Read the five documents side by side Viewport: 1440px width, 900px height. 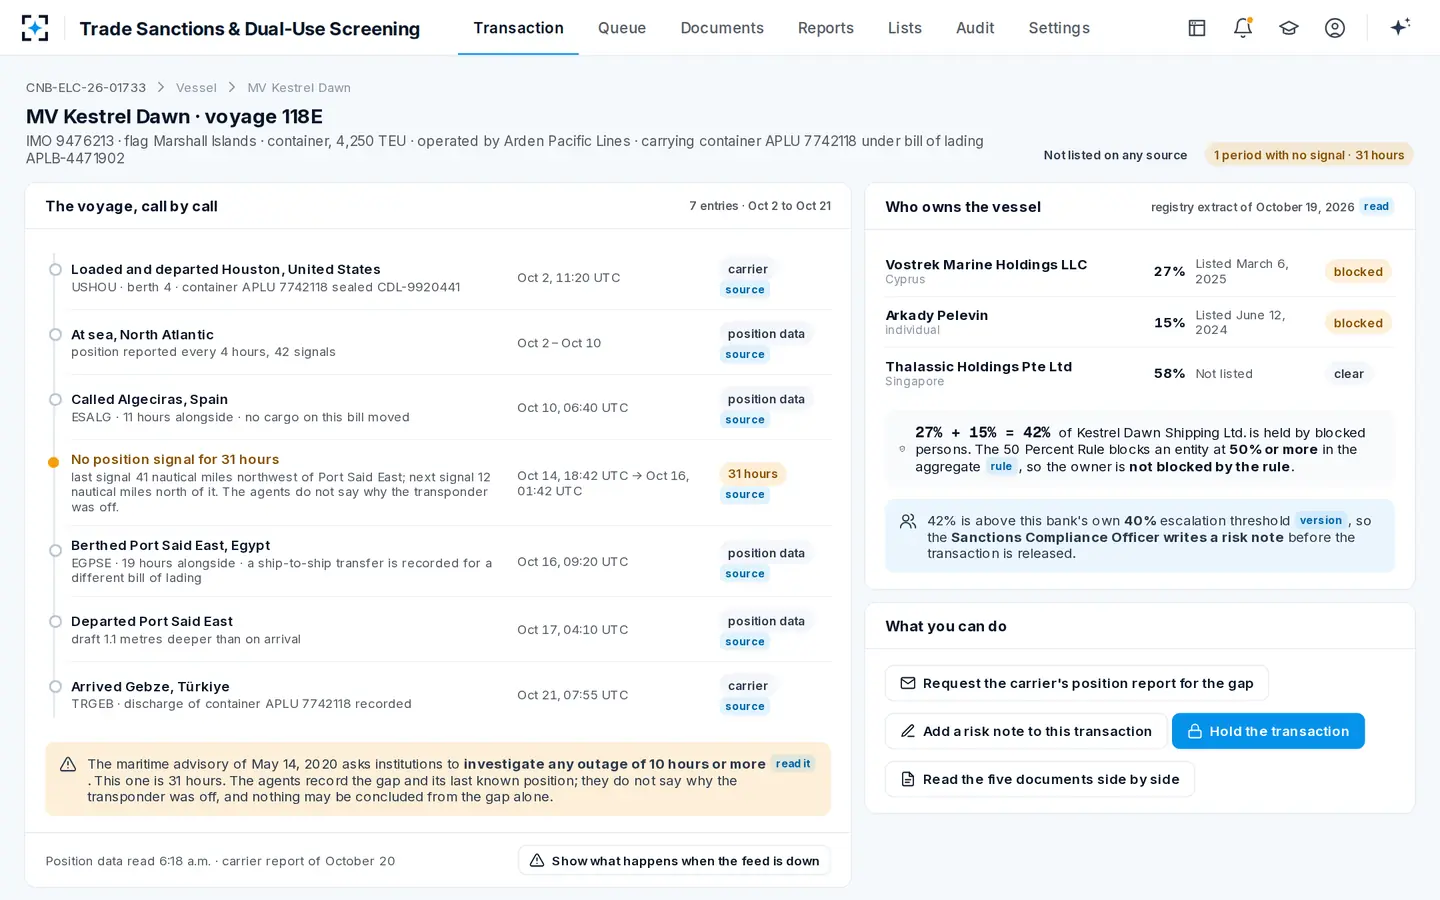click(1040, 780)
